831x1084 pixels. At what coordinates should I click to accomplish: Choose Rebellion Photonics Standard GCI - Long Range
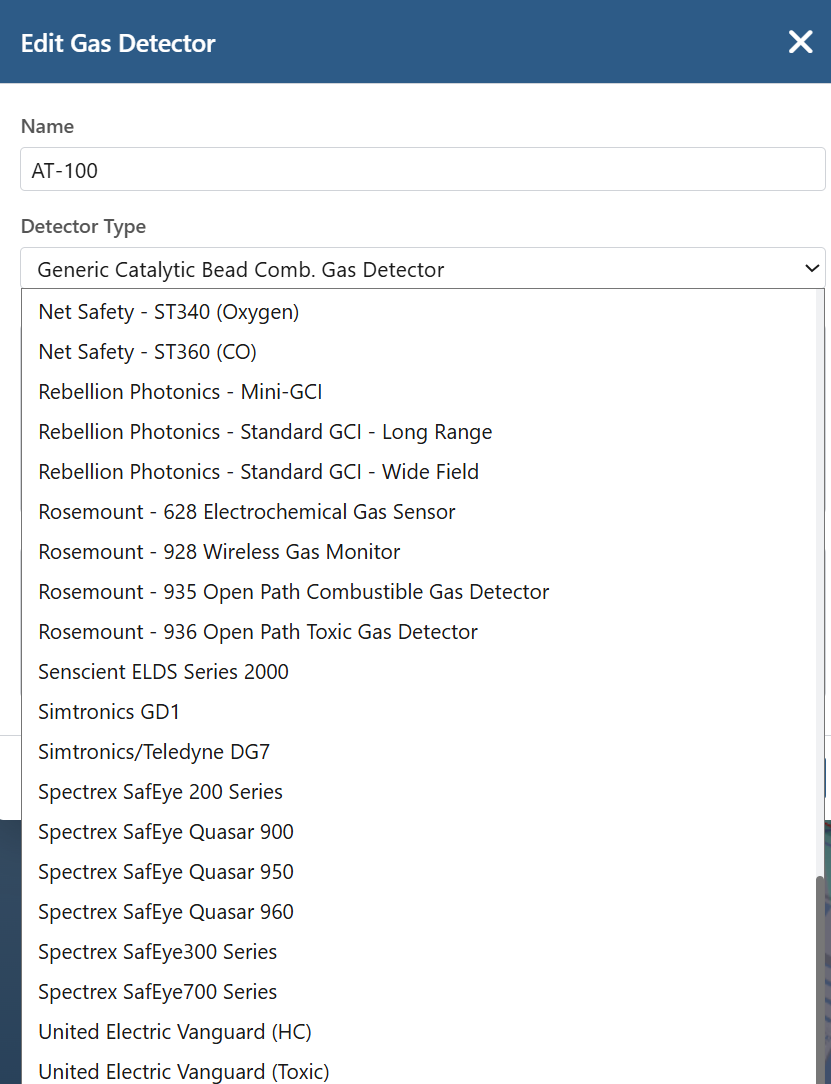pos(419,432)
